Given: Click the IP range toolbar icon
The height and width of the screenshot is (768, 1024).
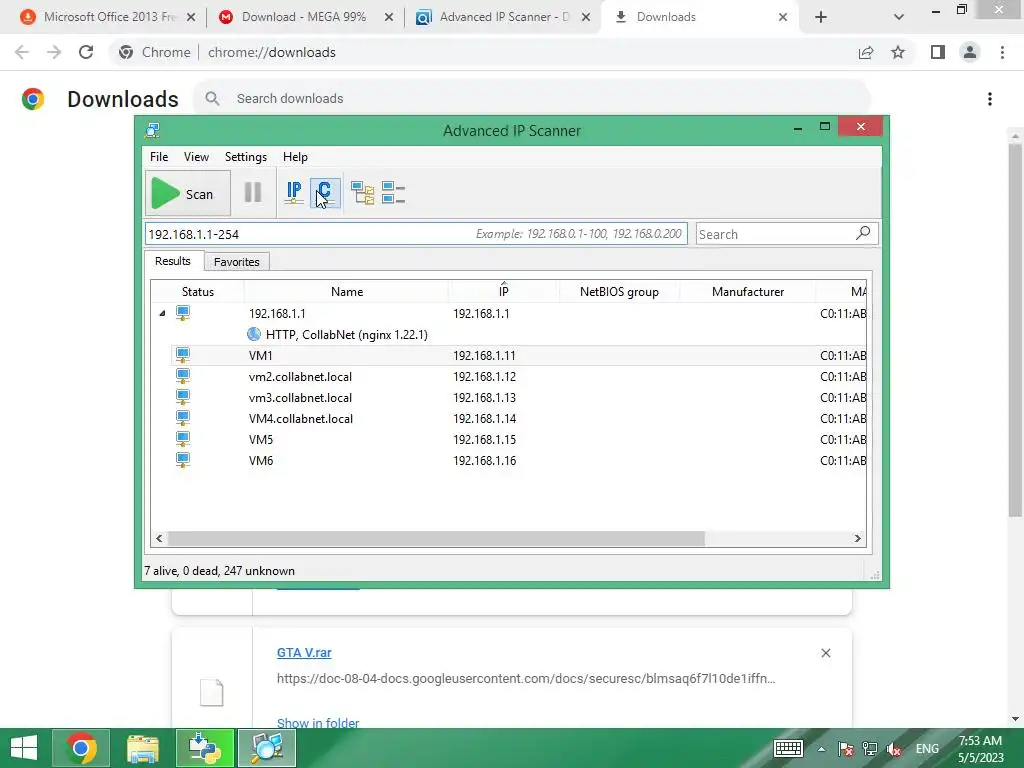Looking at the screenshot, I should [x=294, y=193].
